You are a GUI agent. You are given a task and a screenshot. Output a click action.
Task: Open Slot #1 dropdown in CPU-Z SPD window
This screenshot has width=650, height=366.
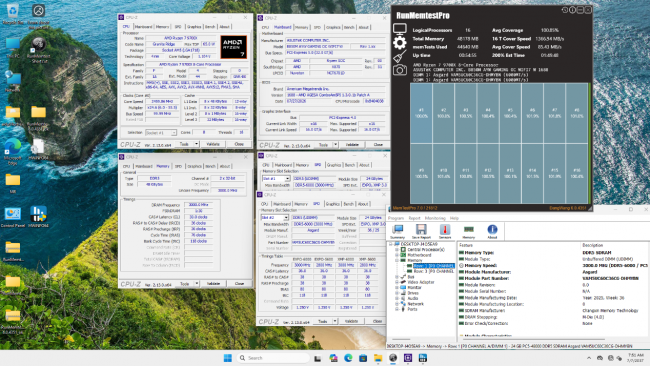pos(287,178)
